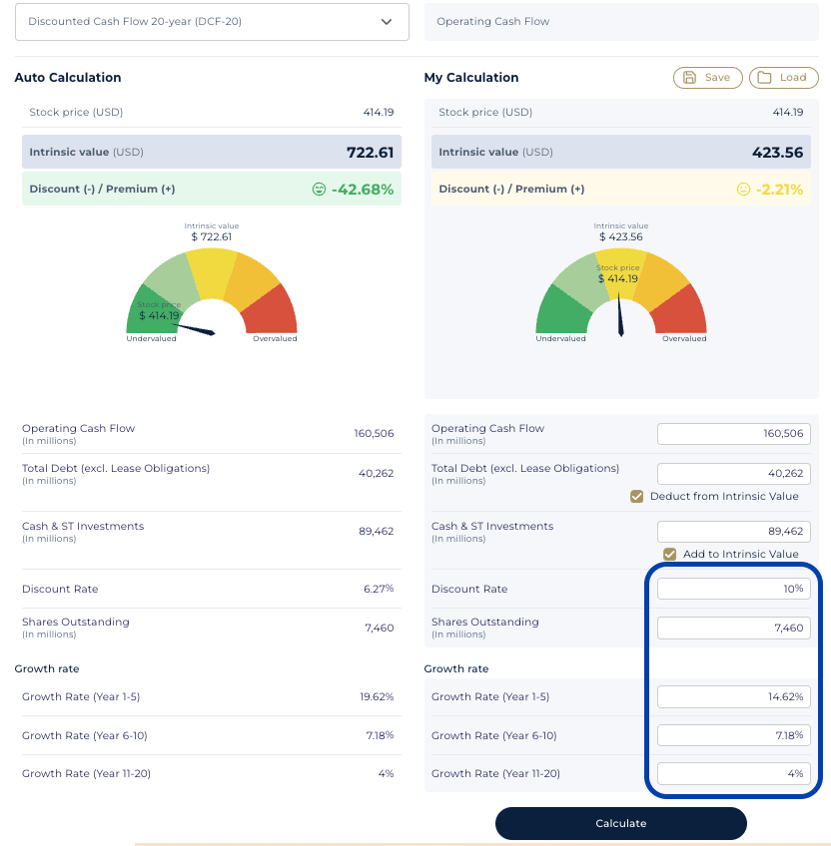The image size is (831, 846).
Task: Toggle Add to Intrinsic Value checkbox
Action: coord(670,554)
